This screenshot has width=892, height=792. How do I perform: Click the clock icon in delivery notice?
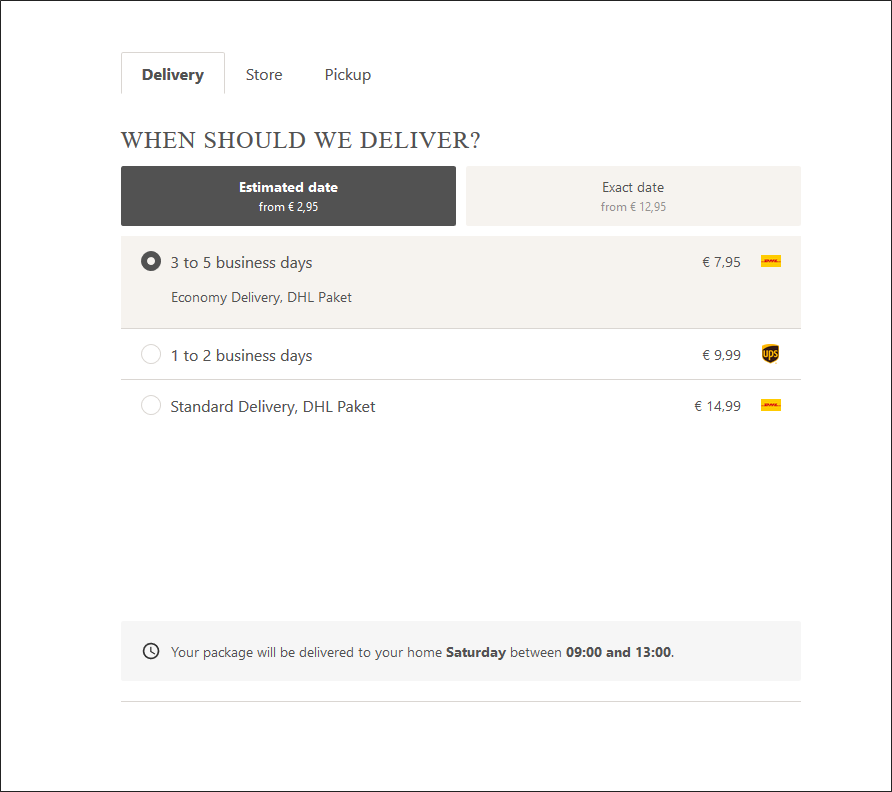point(151,651)
